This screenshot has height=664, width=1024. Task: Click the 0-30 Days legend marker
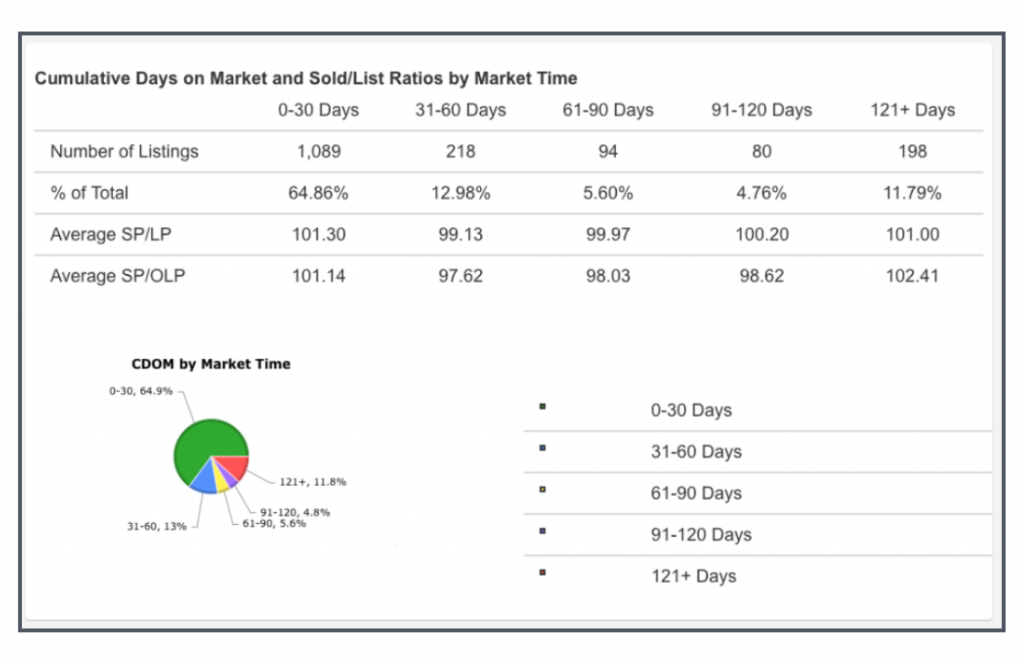point(542,407)
